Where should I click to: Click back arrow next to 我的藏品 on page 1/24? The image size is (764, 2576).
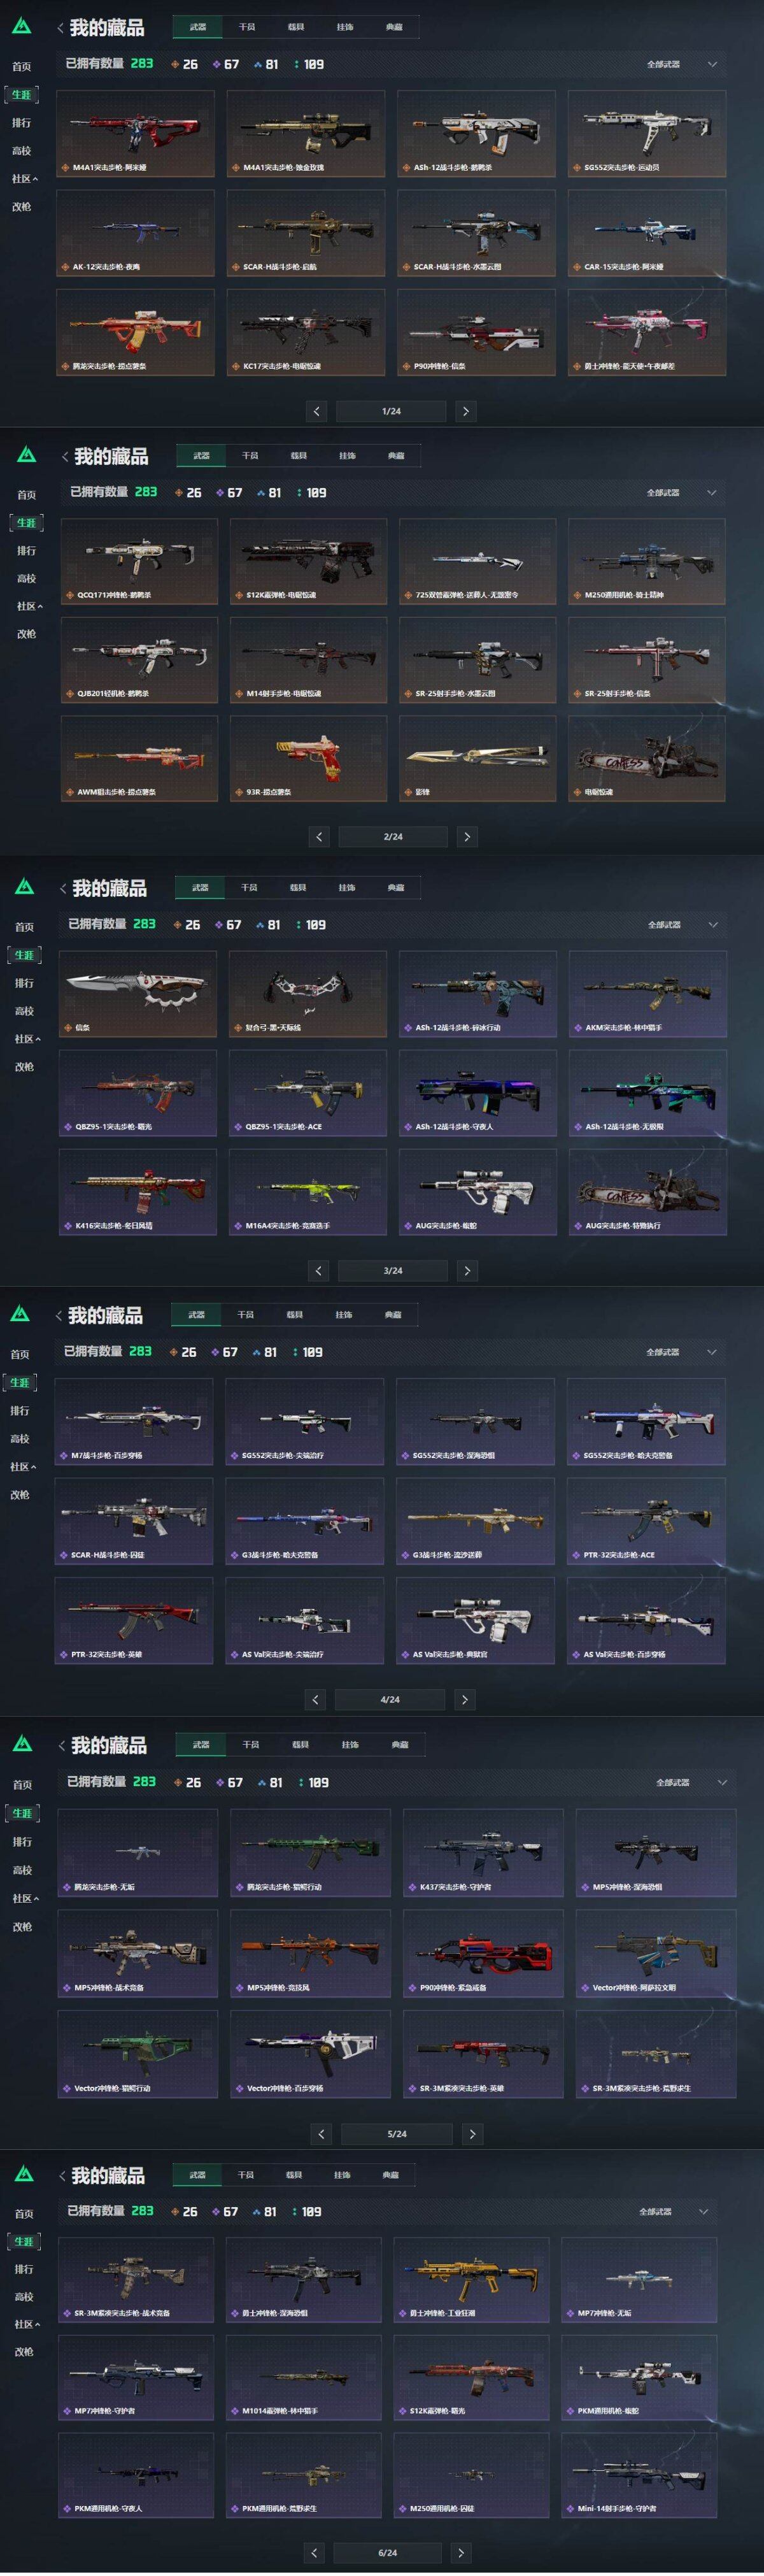click(61, 27)
